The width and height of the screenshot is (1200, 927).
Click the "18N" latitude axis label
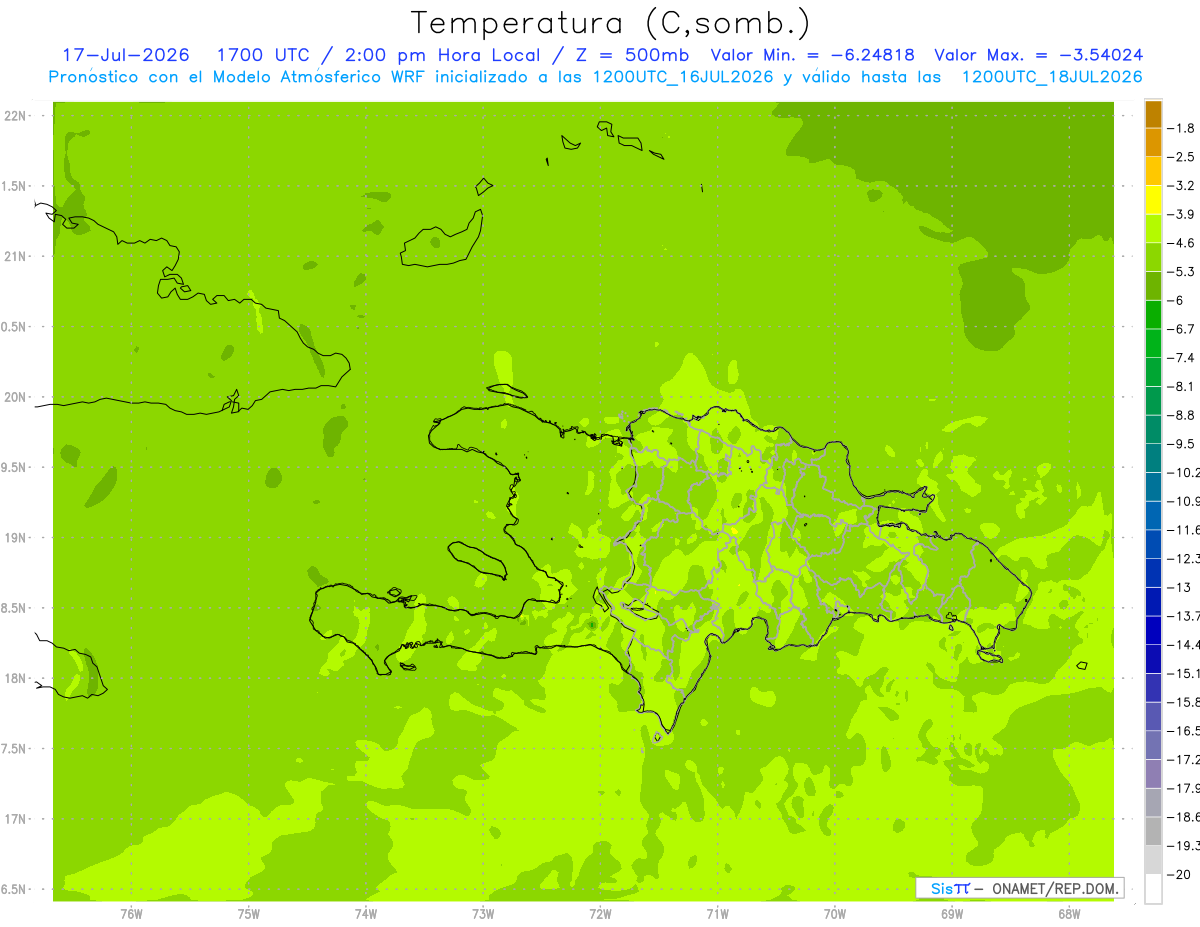tap(15, 678)
